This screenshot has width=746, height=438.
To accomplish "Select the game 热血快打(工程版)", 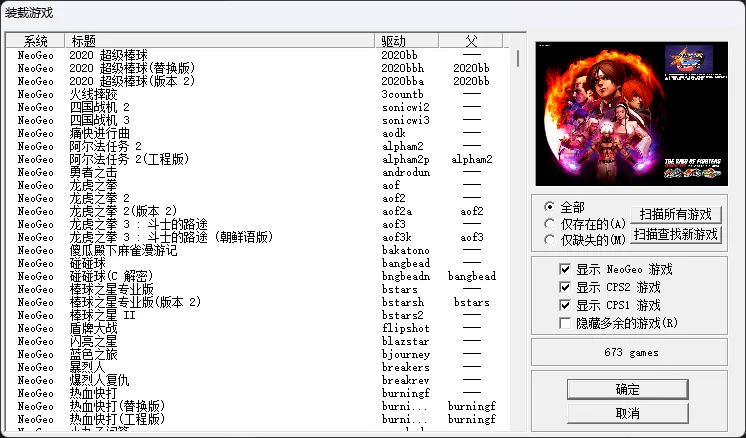I will [x=257, y=419].
